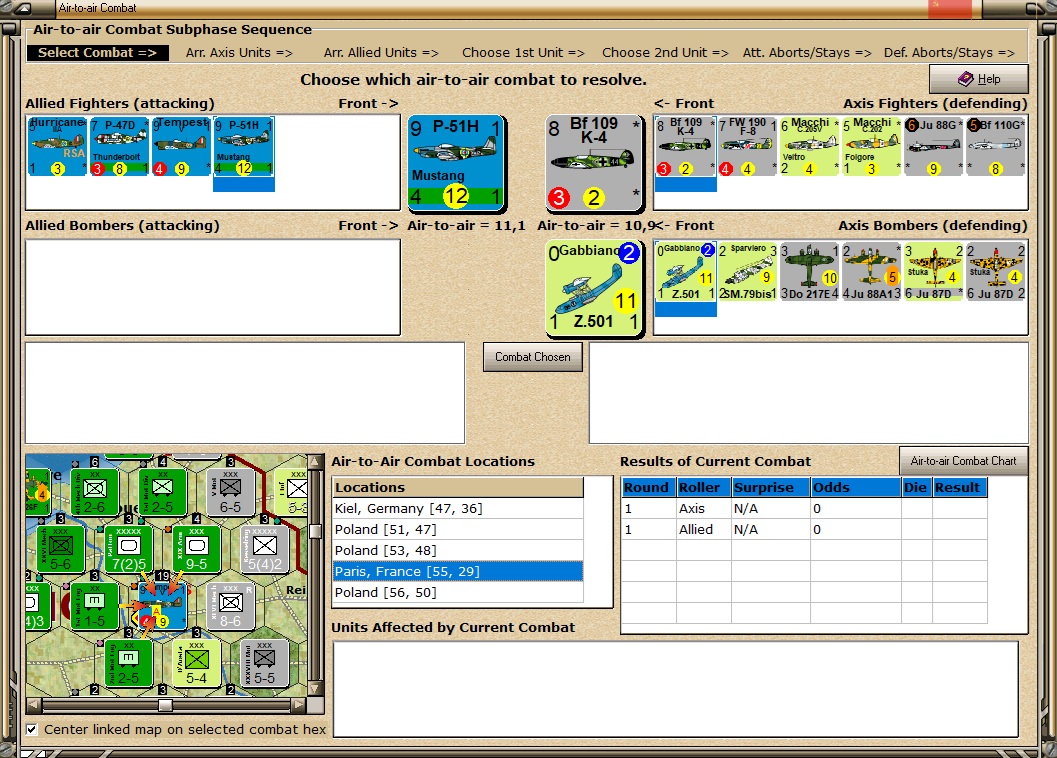Select the Hurricane RSA fighter counter
The width and height of the screenshot is (1057, 758).
[57, 146]
